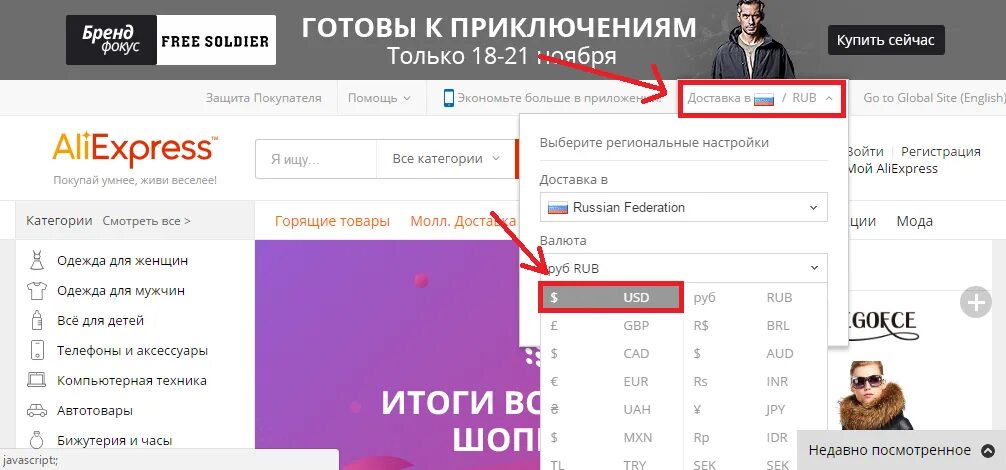Expand the Помощь menu
1006x470 pixels.
pyautogui.click(x=379, y=98)
